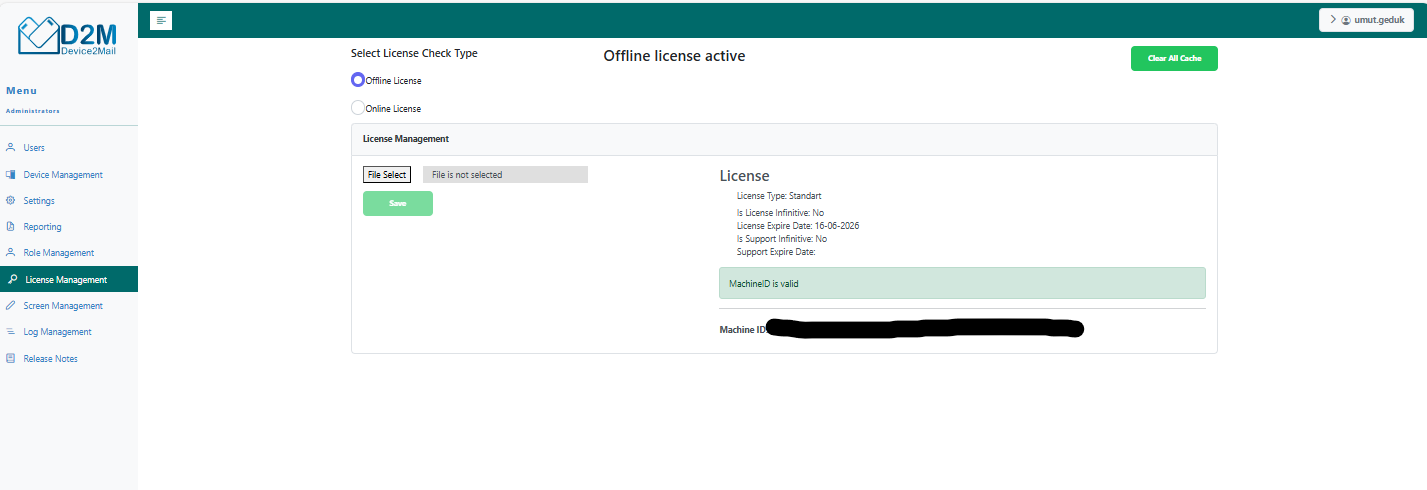Image resolution: width=1427 pixels, height=490 pixels.
Task: Click the License Management key icon
Action: click(x=11, y=280)
